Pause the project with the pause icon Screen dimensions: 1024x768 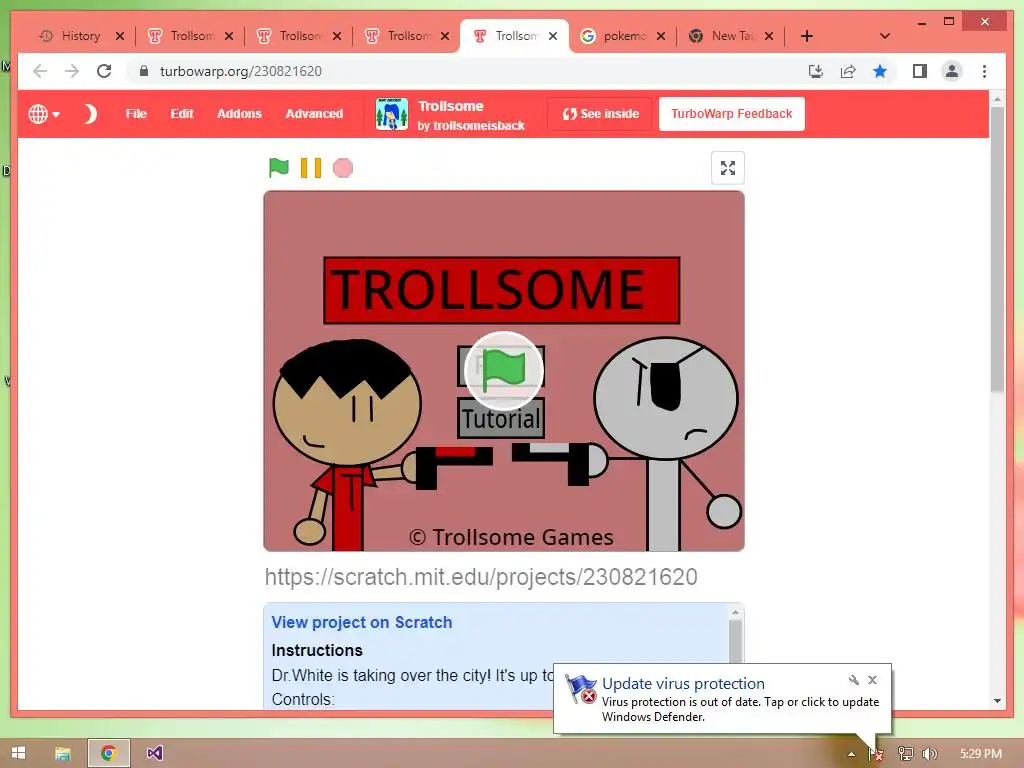[311, 168]
